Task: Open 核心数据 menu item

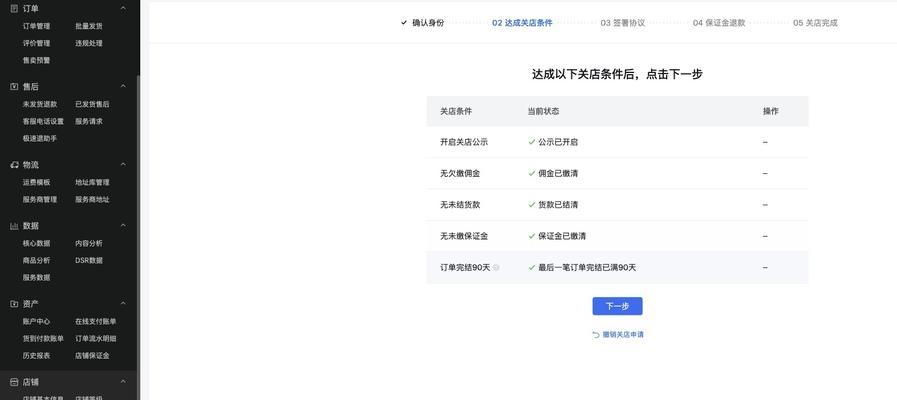Action: click(x=37, y=243)
